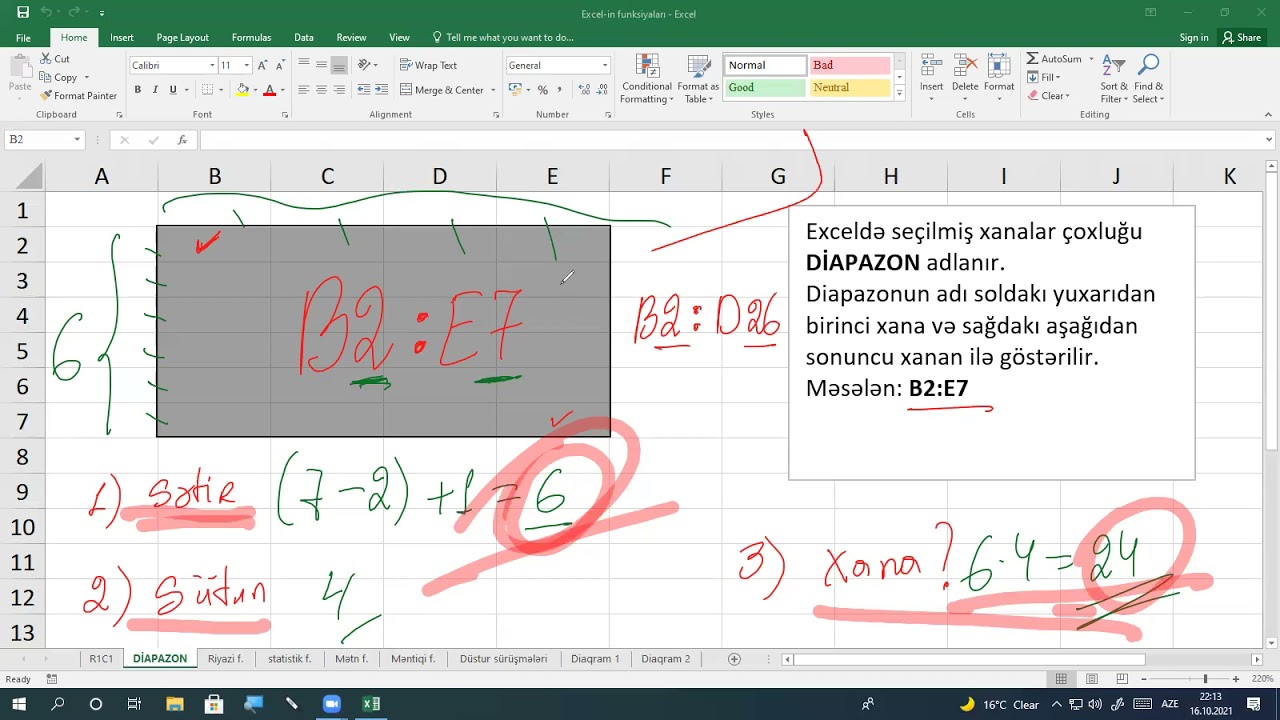Screen dimensions: 1280x720
Task: Toggle Underline formatting
Action: coord(172,90)
